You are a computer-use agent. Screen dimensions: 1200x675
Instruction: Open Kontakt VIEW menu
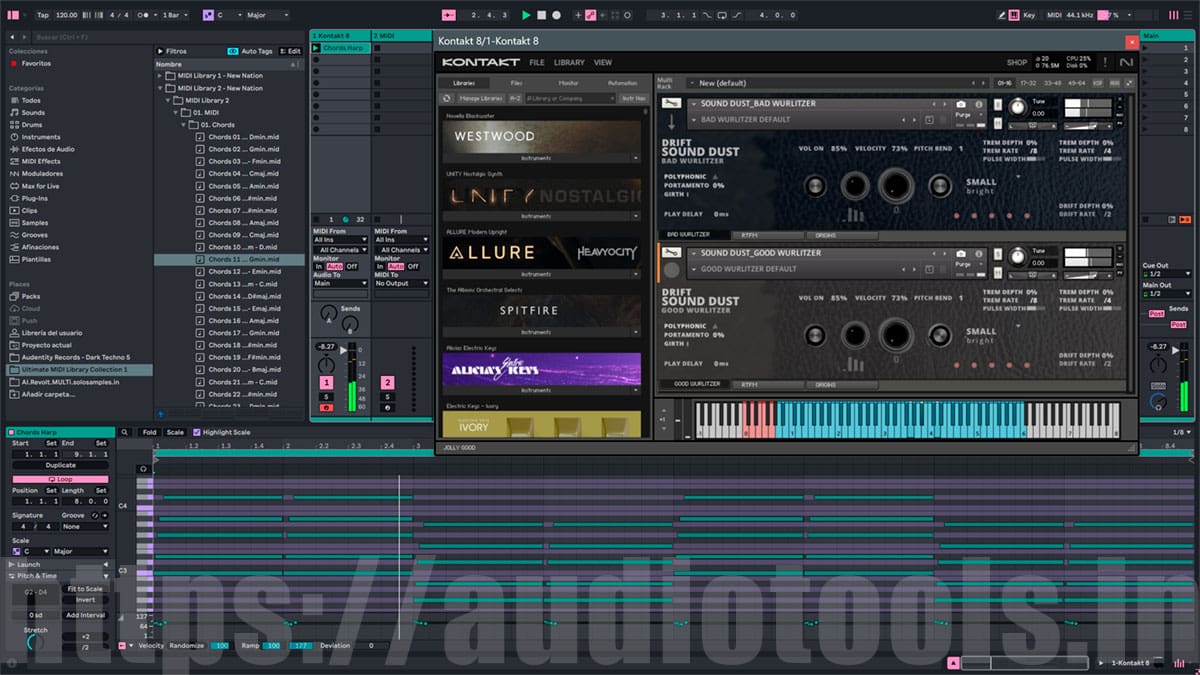[x=603, y=62]
